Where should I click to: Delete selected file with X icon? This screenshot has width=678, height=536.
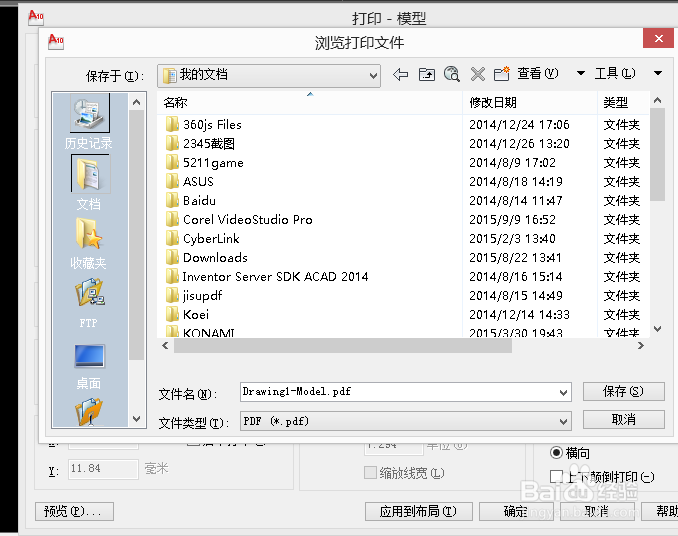[477, 74]
